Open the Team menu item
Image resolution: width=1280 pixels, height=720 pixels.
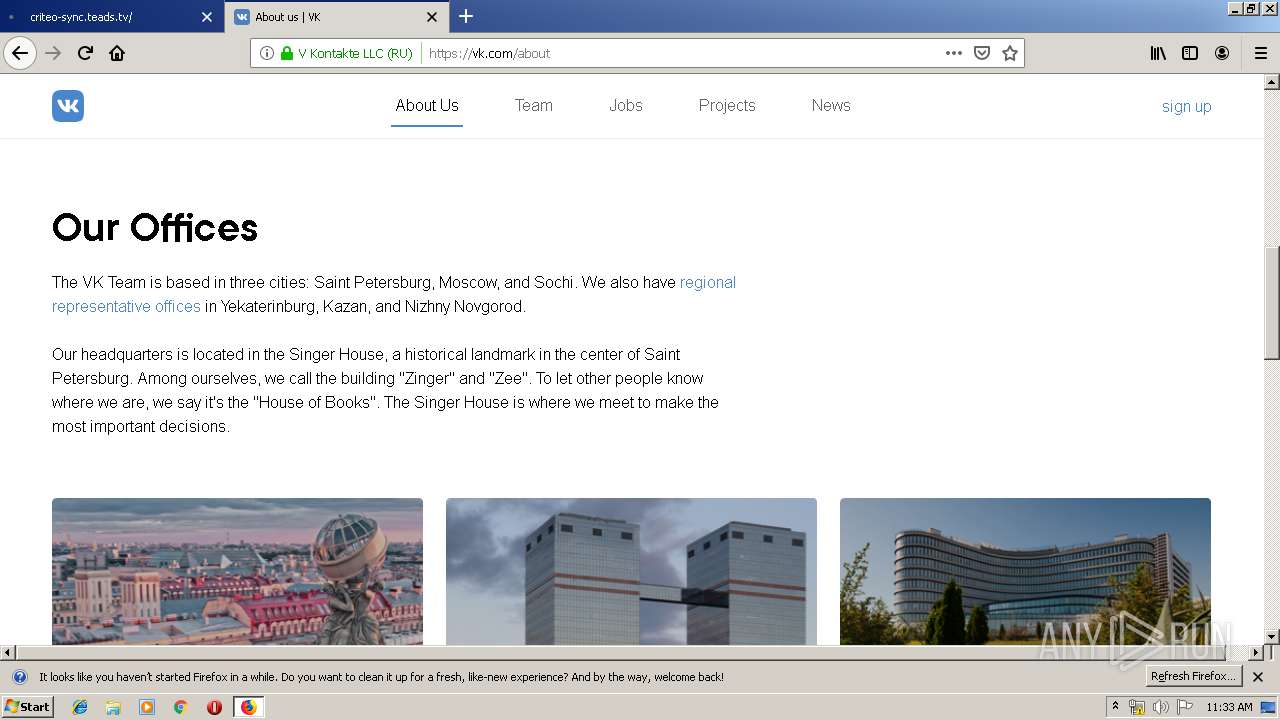(x=534, y=106)
